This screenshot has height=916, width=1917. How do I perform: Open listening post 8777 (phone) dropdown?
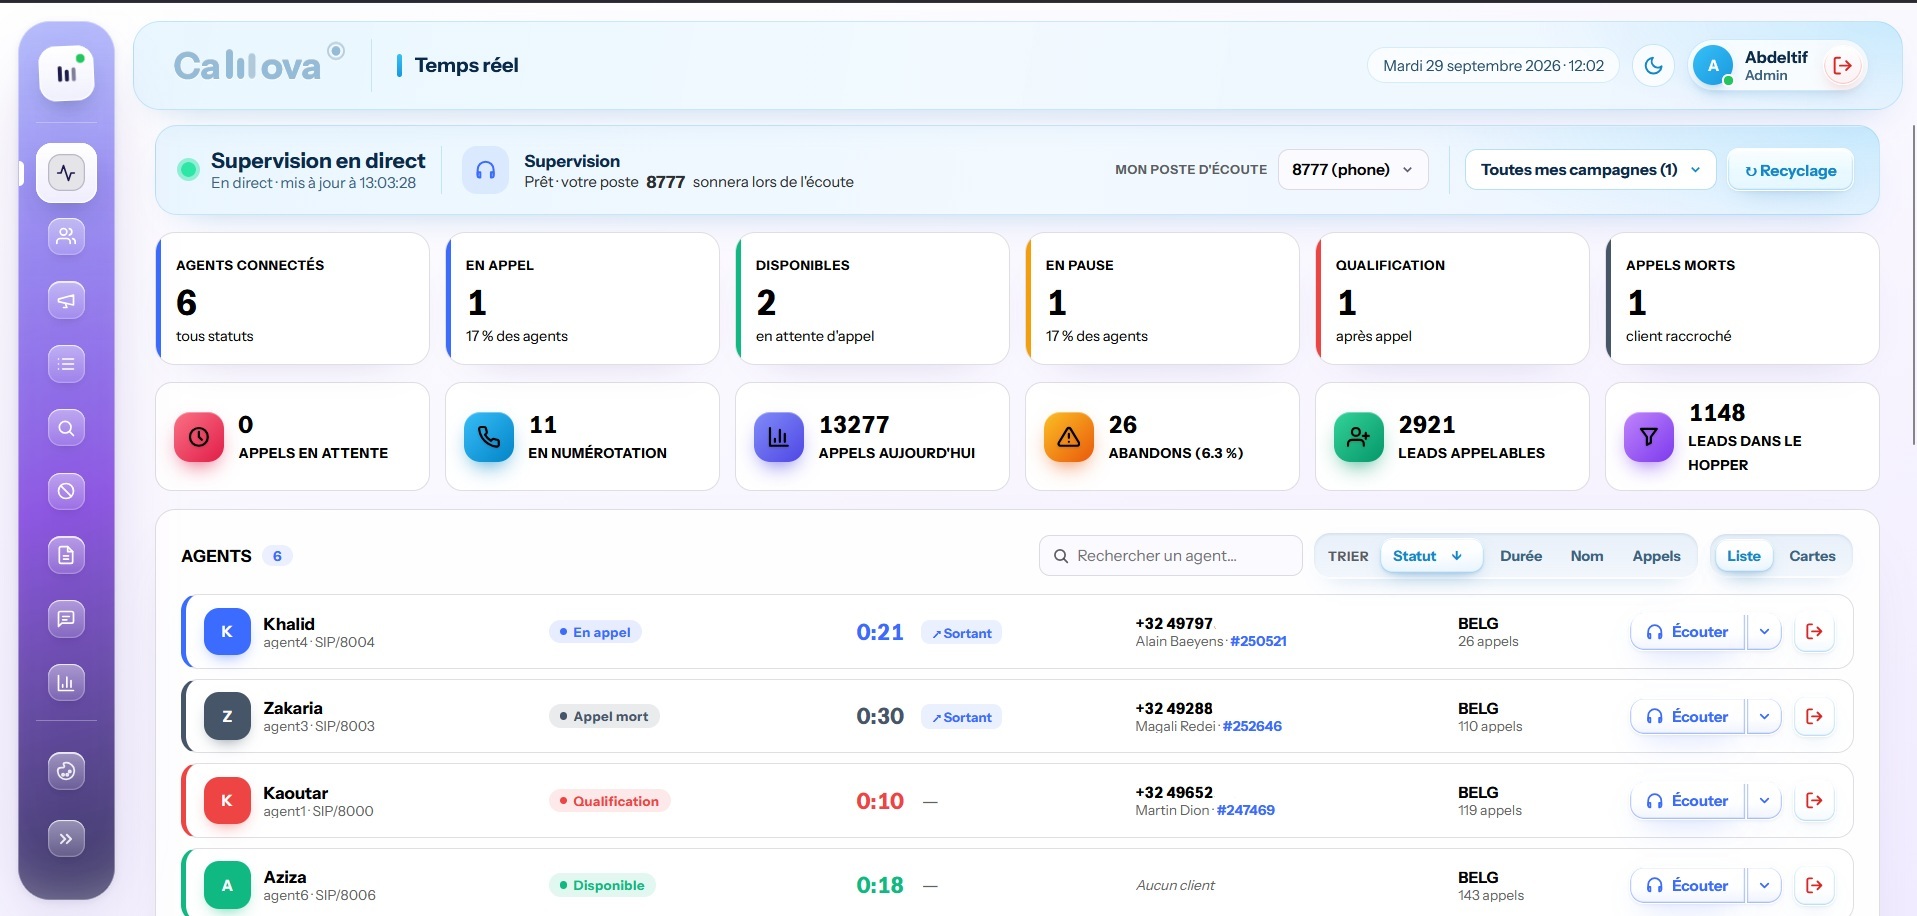[x=1352, y=170]
